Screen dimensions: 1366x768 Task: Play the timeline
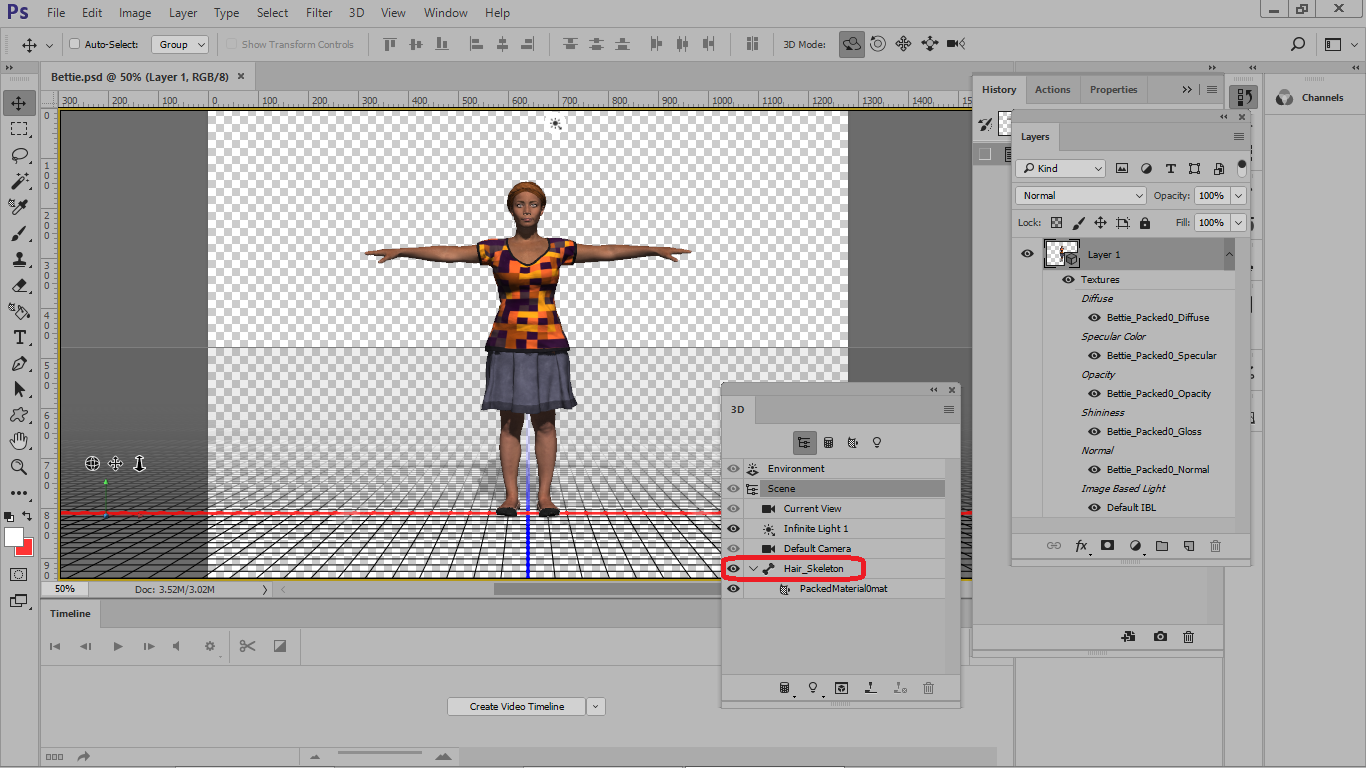[x=118, y=647]
